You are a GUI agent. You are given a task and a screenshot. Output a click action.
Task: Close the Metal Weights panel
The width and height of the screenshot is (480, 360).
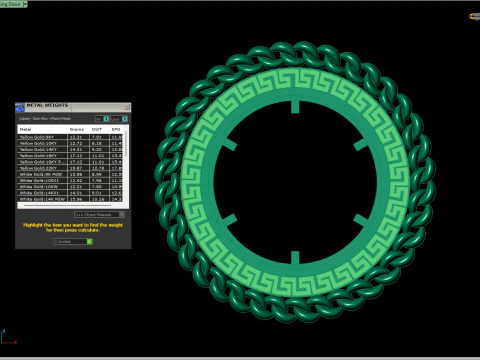(x=127, y=107)
